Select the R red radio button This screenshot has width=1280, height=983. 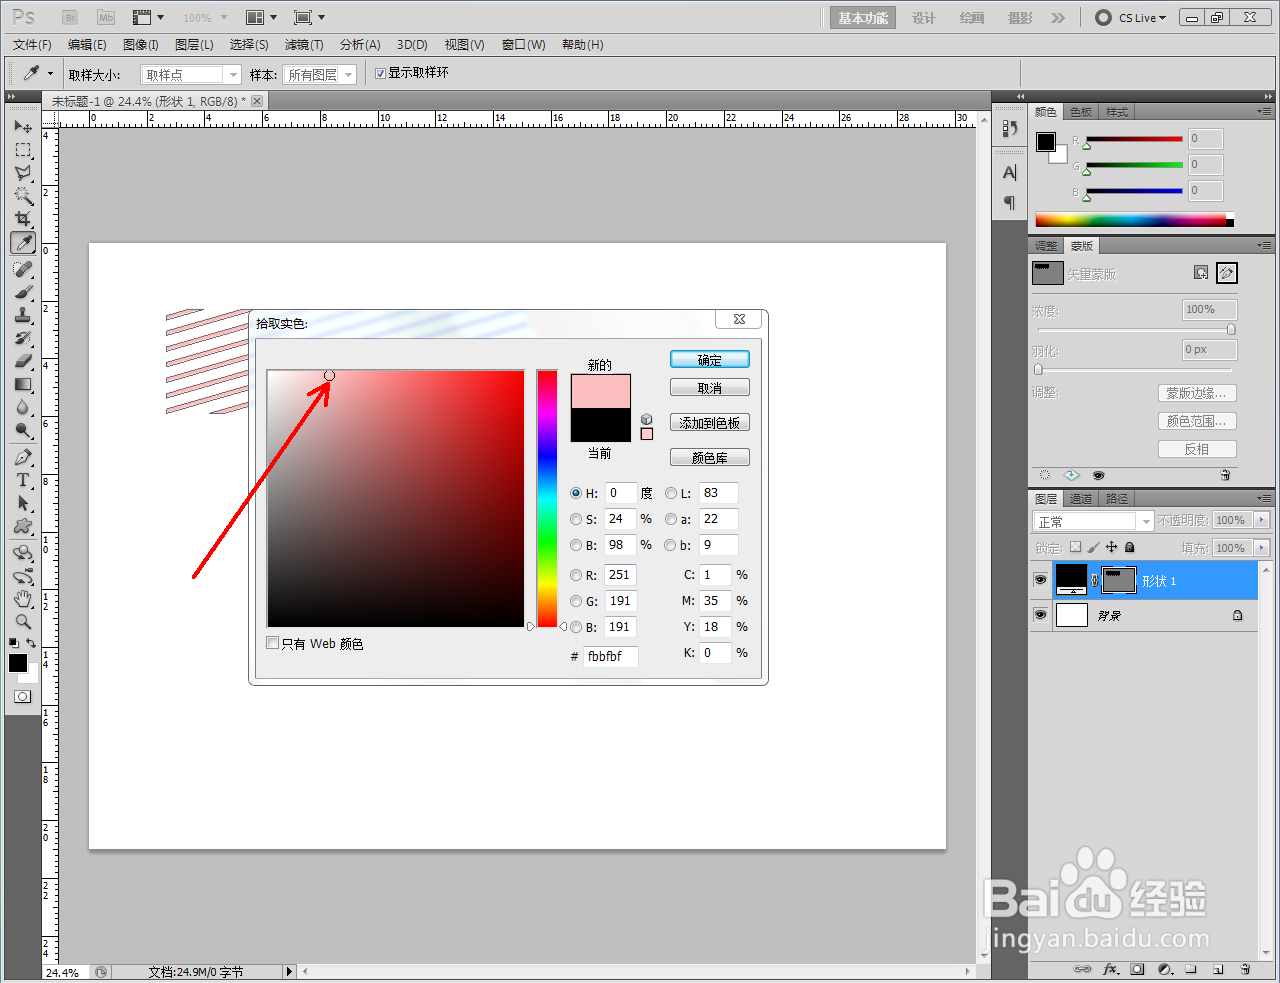coord(576,575)
